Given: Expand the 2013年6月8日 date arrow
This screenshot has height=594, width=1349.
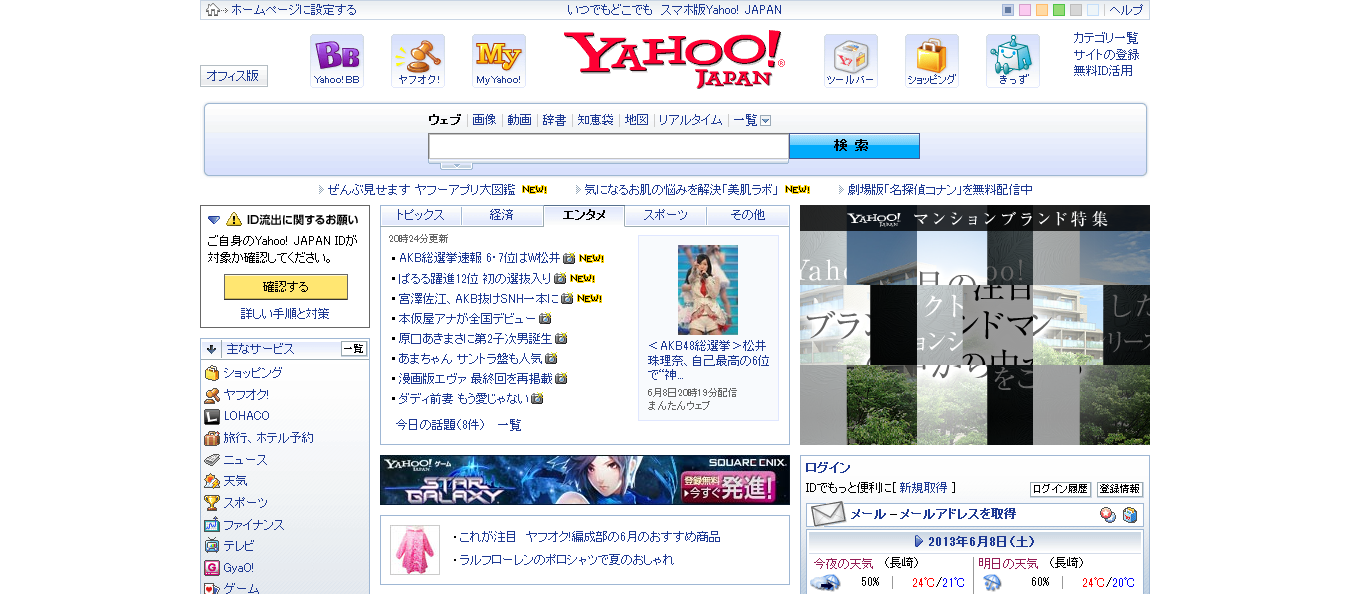Looking at the screenshot, I should pos(919,541).
